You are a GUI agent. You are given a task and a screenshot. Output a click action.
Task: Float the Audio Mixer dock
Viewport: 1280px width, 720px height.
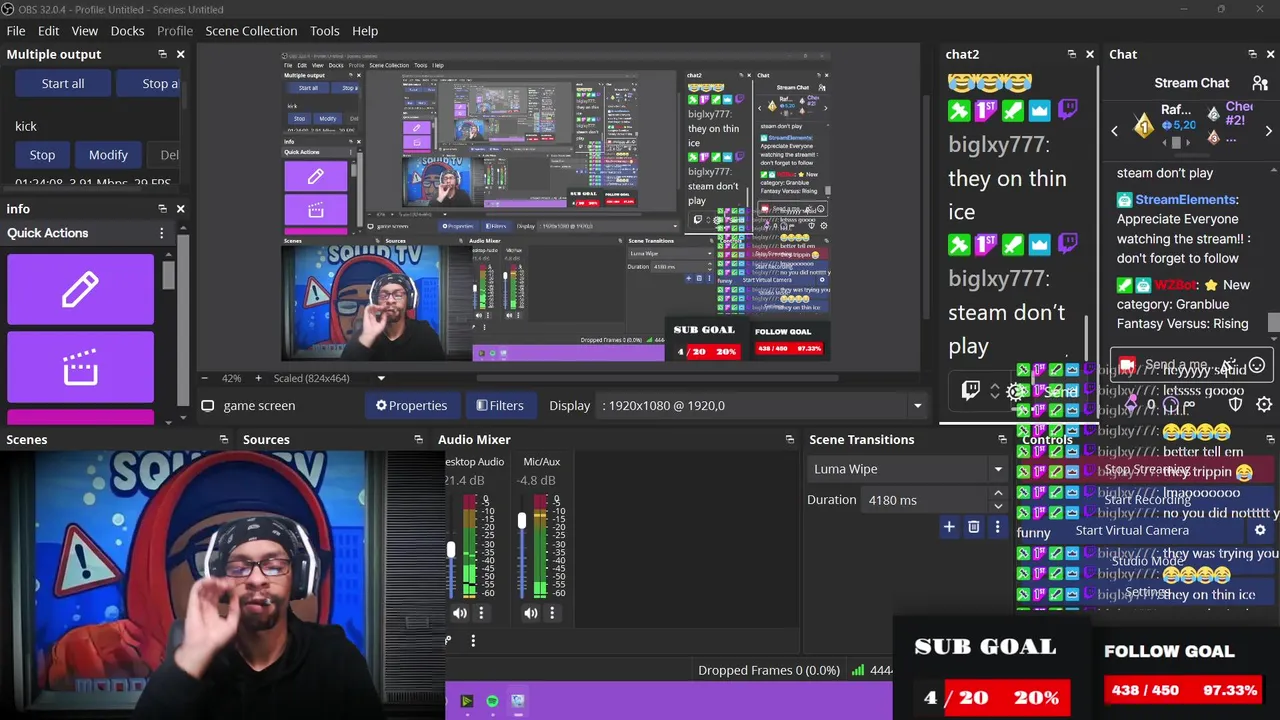(x=790, y=439)
